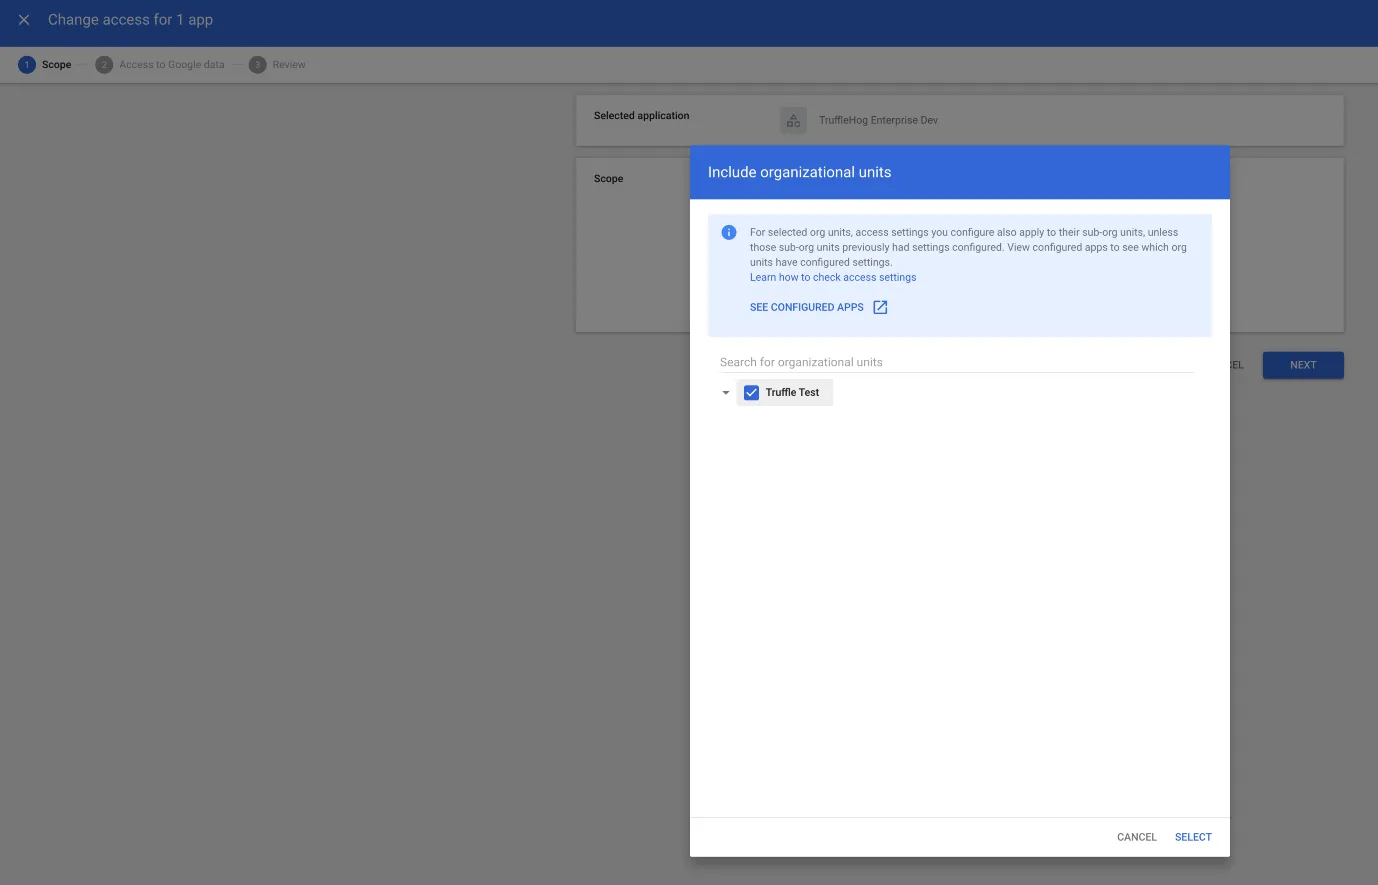Click the Include organizational units title
Viewport: 1378px width, 885px height.
[799, 172]
